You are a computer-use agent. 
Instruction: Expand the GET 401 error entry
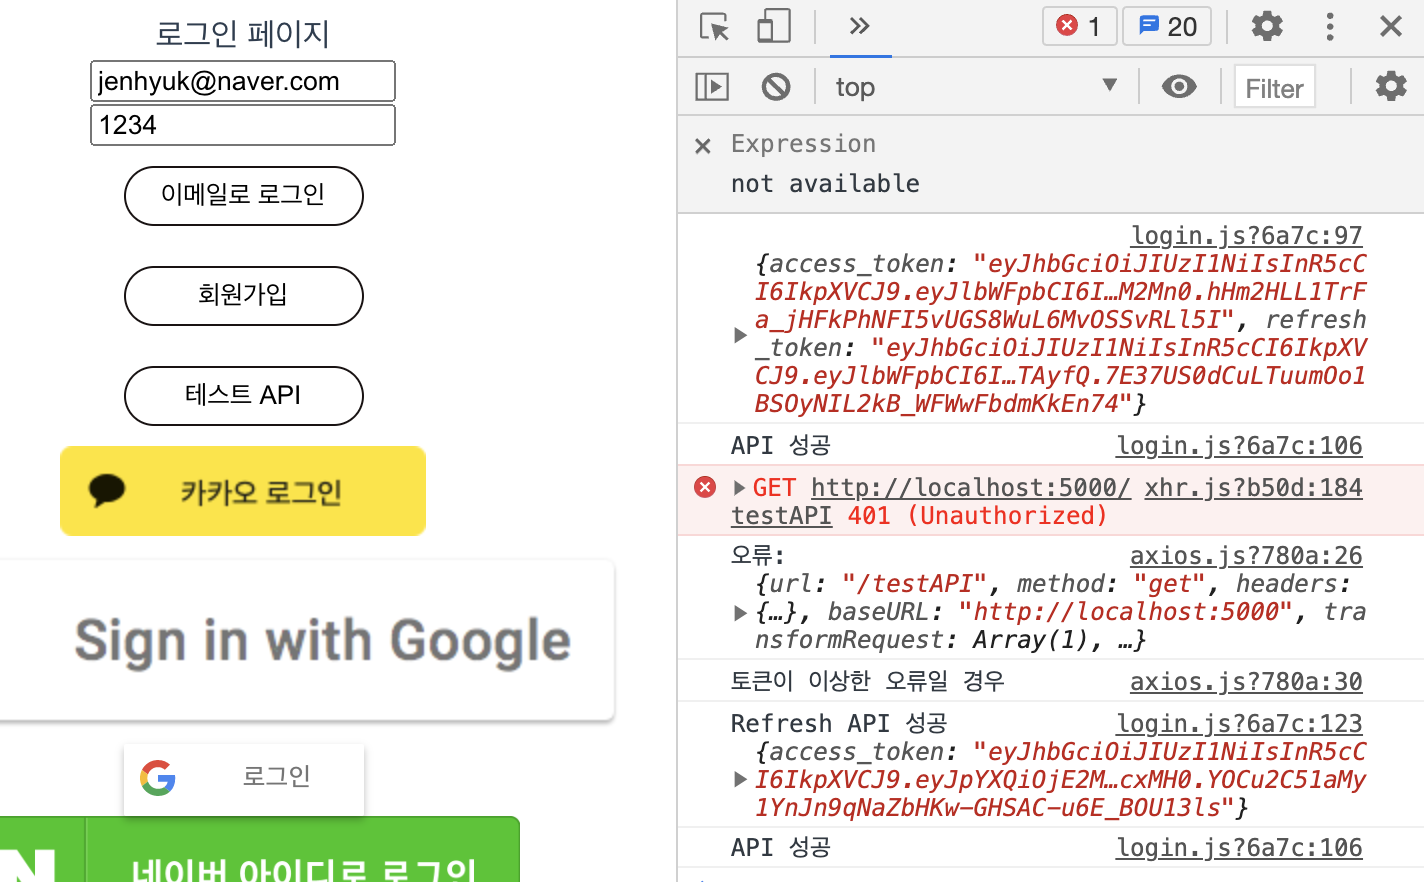(740, 488)
